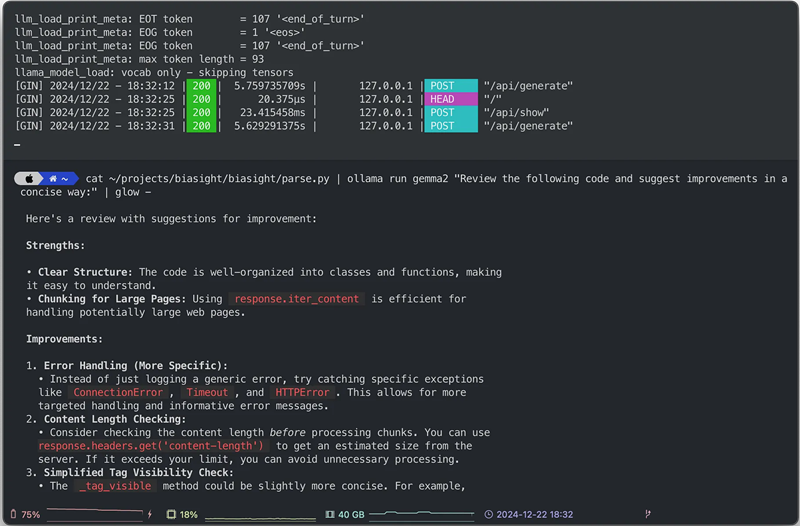
Task: Click the 23.415458ms latency value
Action: 272,112
